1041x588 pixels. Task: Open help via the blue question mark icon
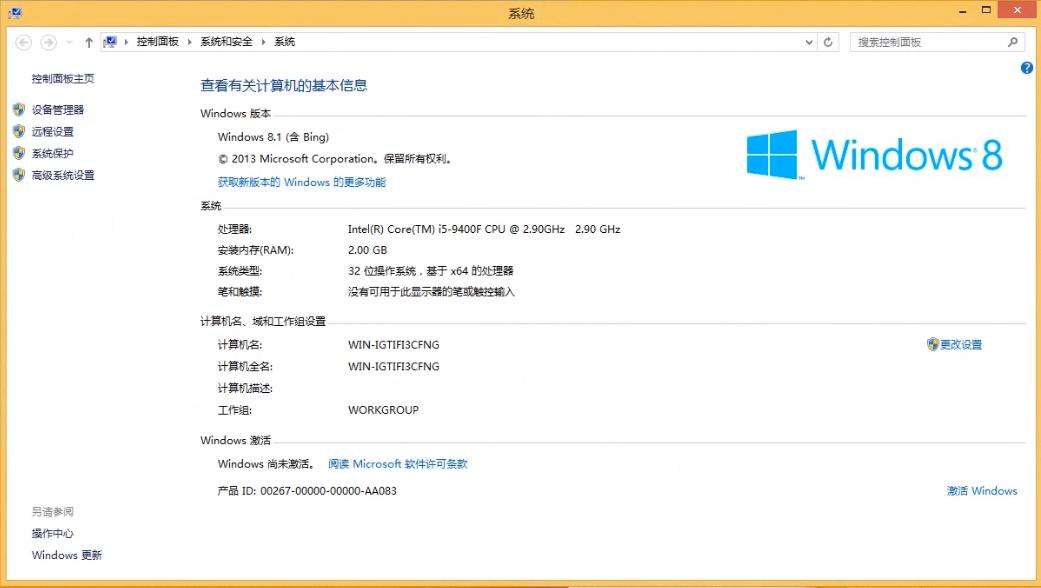click(x=1026, y=67)
